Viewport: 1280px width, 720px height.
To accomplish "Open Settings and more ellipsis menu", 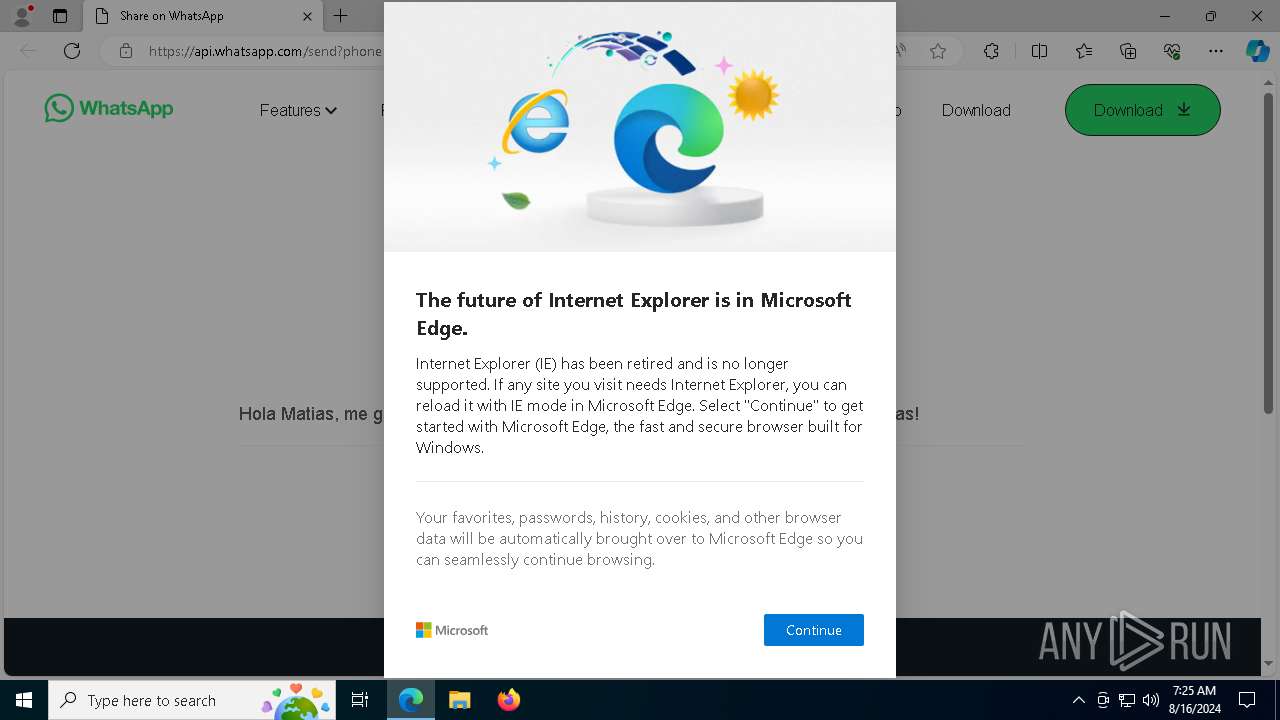I will pyautogui.click(x=1216, y=51).
